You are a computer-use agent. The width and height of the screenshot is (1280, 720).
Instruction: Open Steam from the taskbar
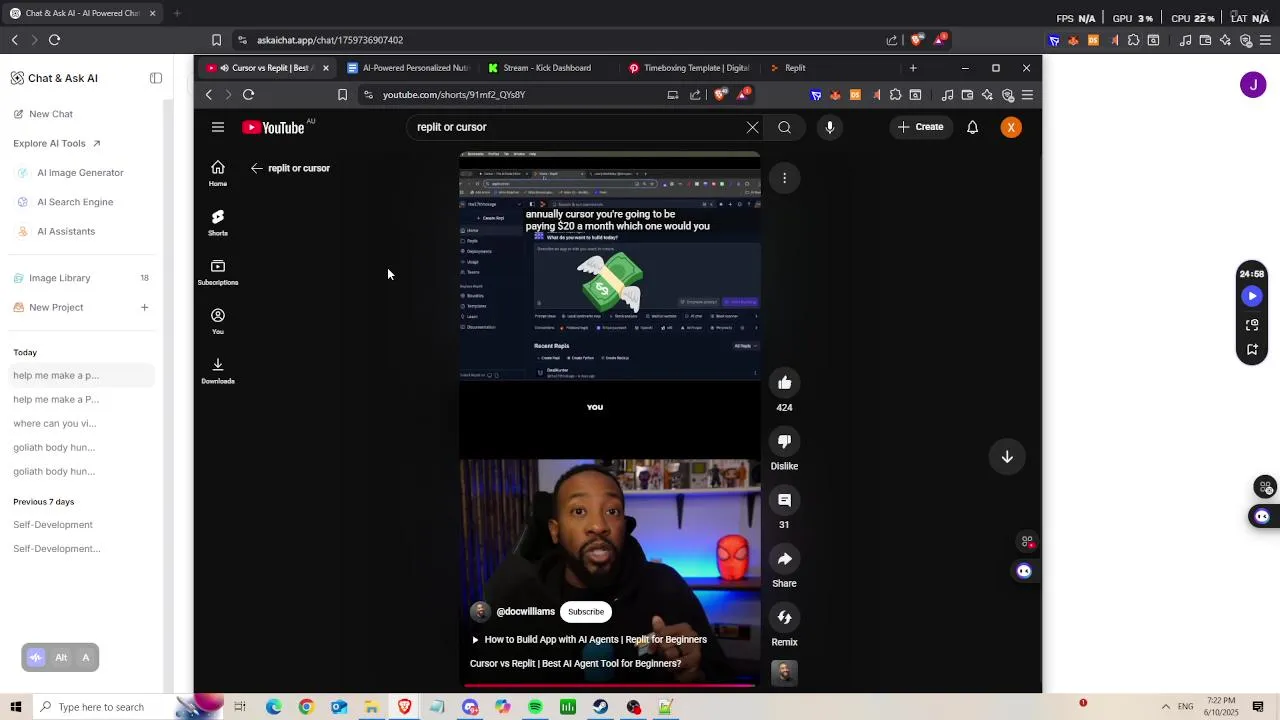600,707
